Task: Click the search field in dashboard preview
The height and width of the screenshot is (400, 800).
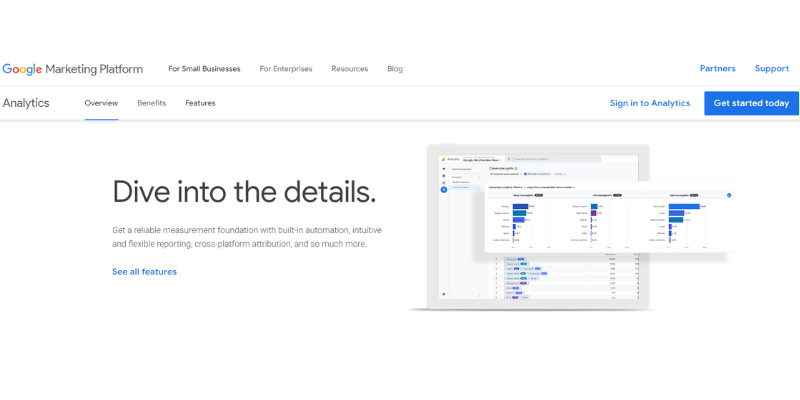Action: click(x=554, y=159)
